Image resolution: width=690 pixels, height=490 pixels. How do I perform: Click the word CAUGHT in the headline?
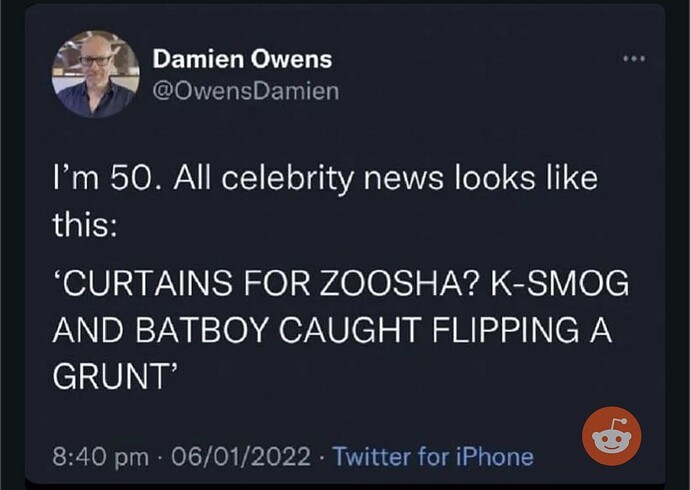[x=349, y=330]
